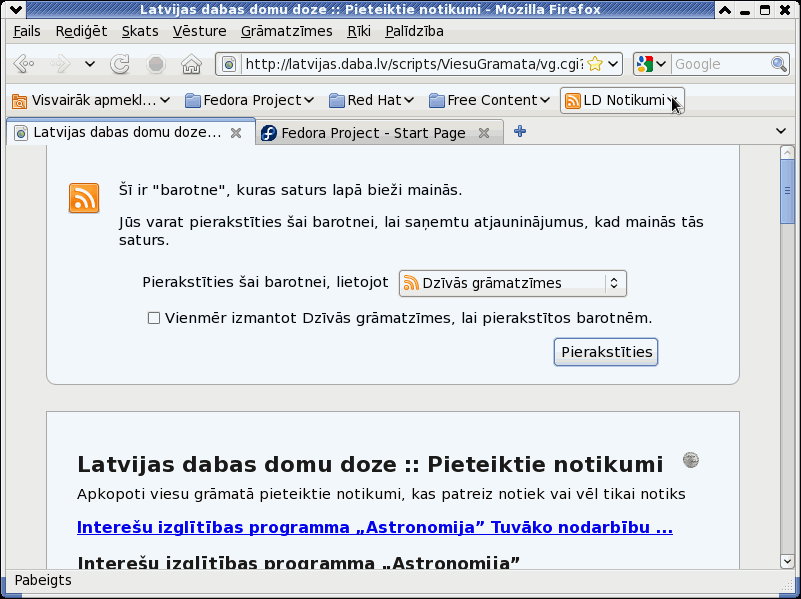Open the window menu at title bar left

coord(16,9)
